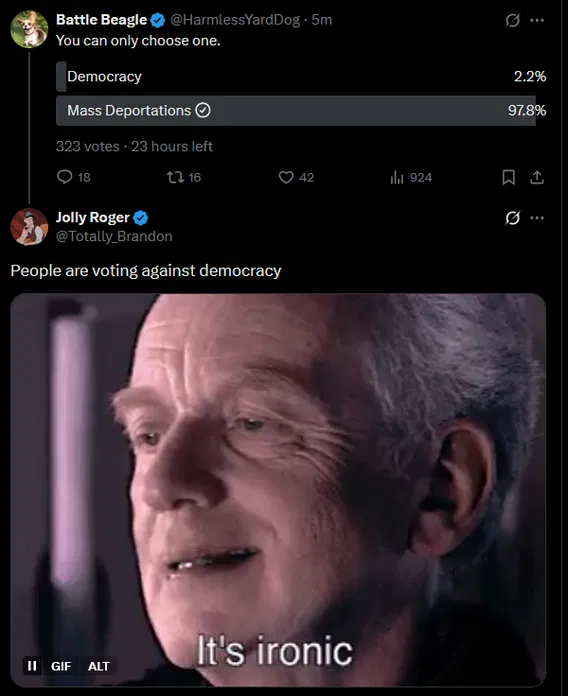Open more options on Battle Beagle's tweet
Viewport: 568px width, 696px height.
(x=537, y=20)
